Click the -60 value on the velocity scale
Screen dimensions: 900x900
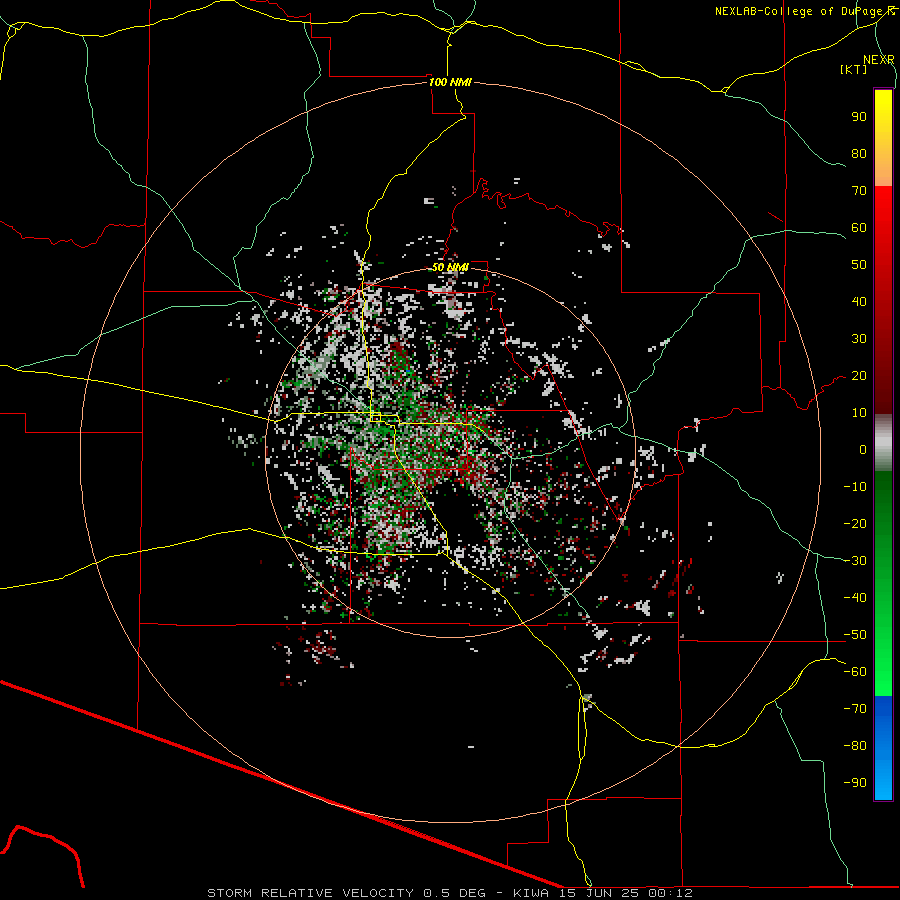pos(855,672)
